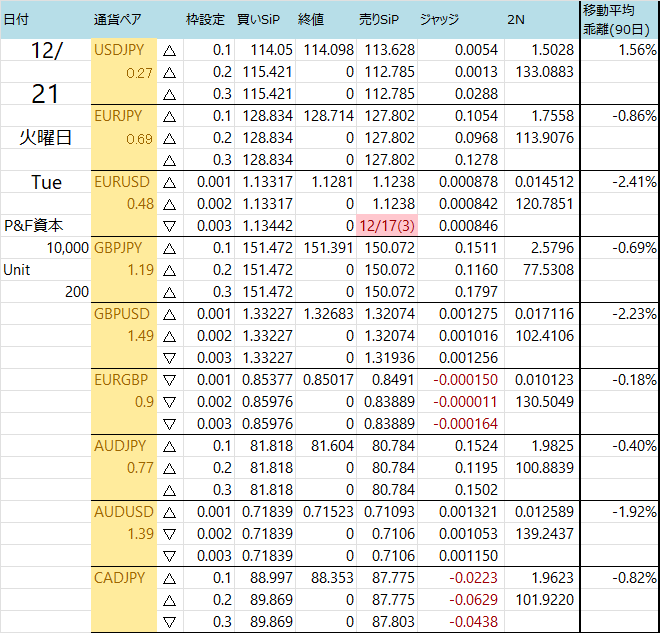Click the ジャッジ column header
This screenshot has height=633, width=660.
click(439, 19)
